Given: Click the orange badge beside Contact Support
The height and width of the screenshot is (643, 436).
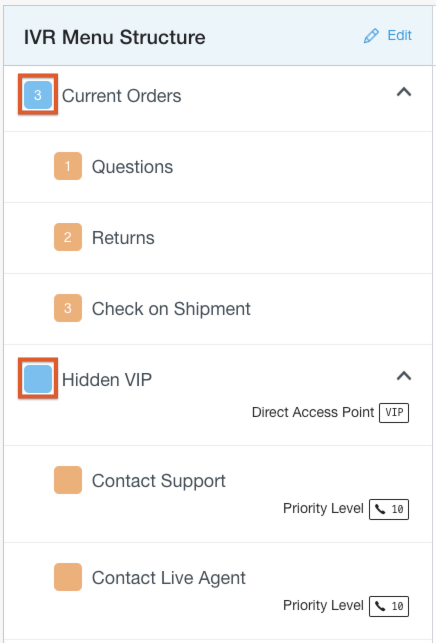Looking at the screenshot, I should [68, 480].
